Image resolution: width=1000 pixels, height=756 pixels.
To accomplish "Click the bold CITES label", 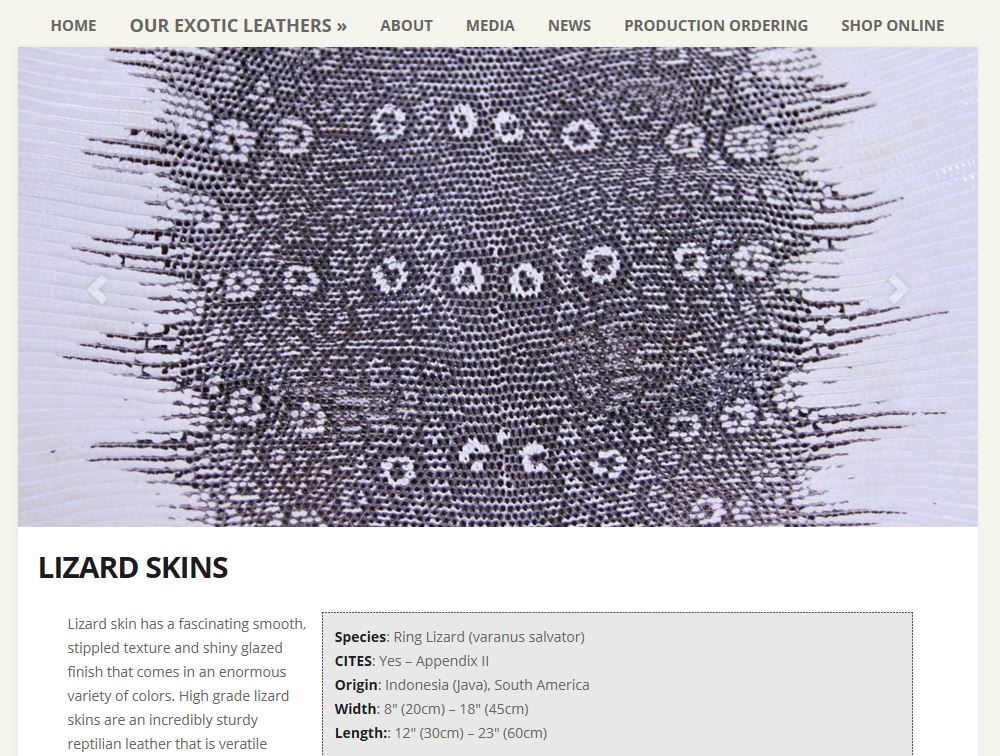I will (x=353, y=661).
